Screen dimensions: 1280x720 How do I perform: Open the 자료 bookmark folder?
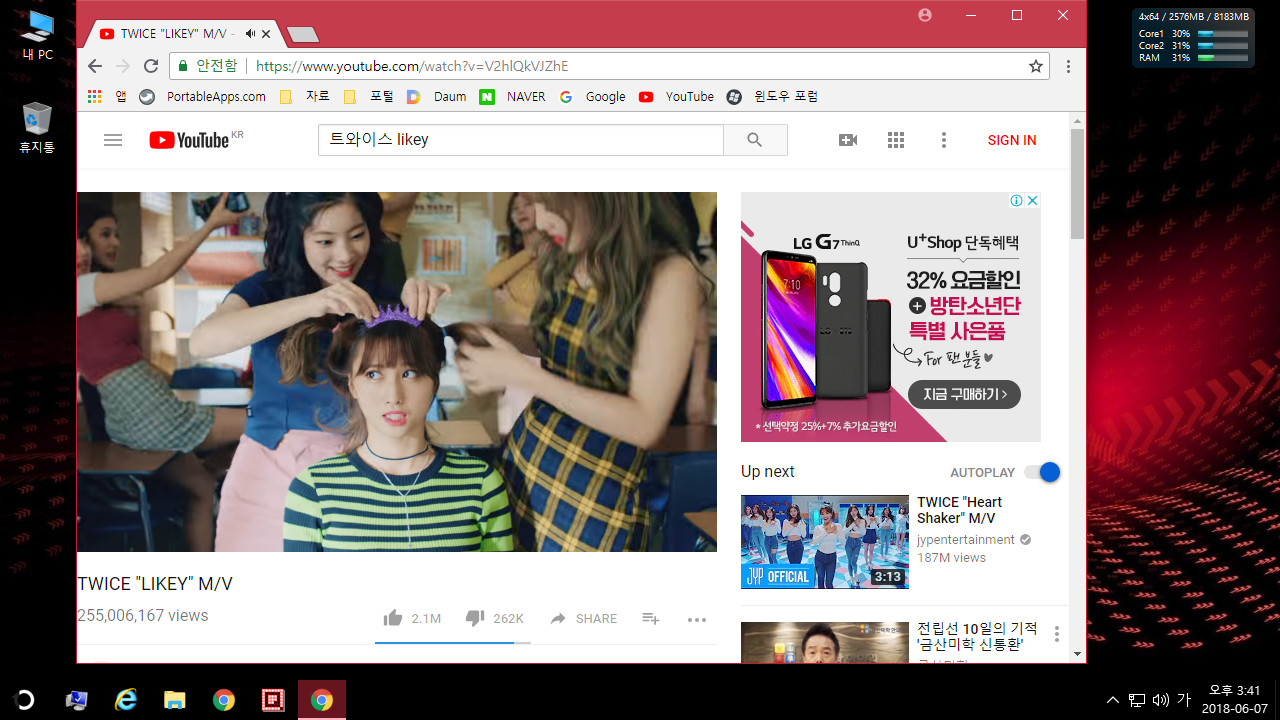(305, 97)
